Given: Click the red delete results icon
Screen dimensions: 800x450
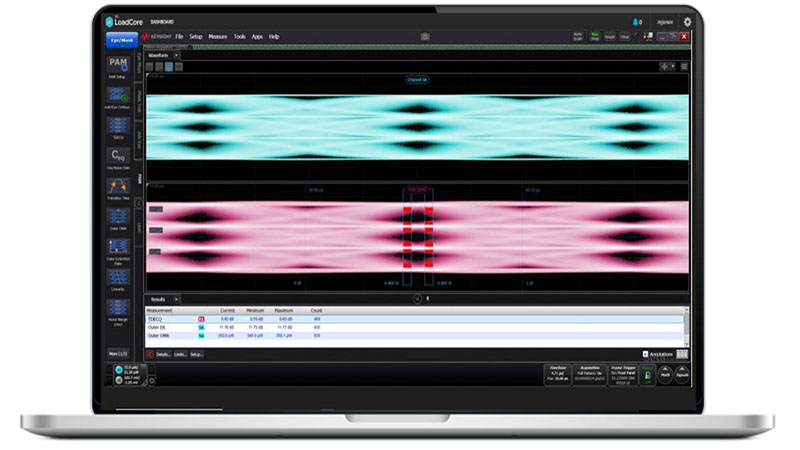Looking at the screenshot, I should [x=149, y=354].
